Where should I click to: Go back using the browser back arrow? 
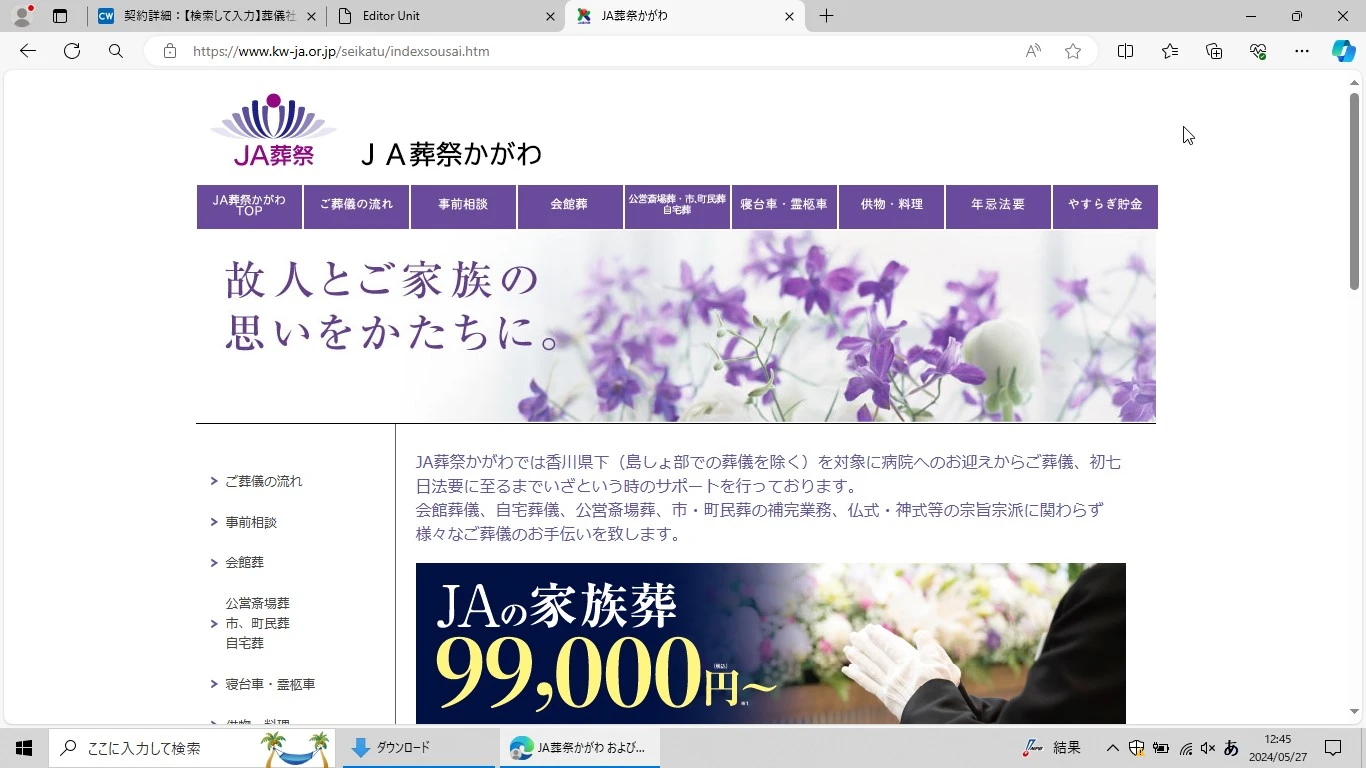[x=28, y=51]
